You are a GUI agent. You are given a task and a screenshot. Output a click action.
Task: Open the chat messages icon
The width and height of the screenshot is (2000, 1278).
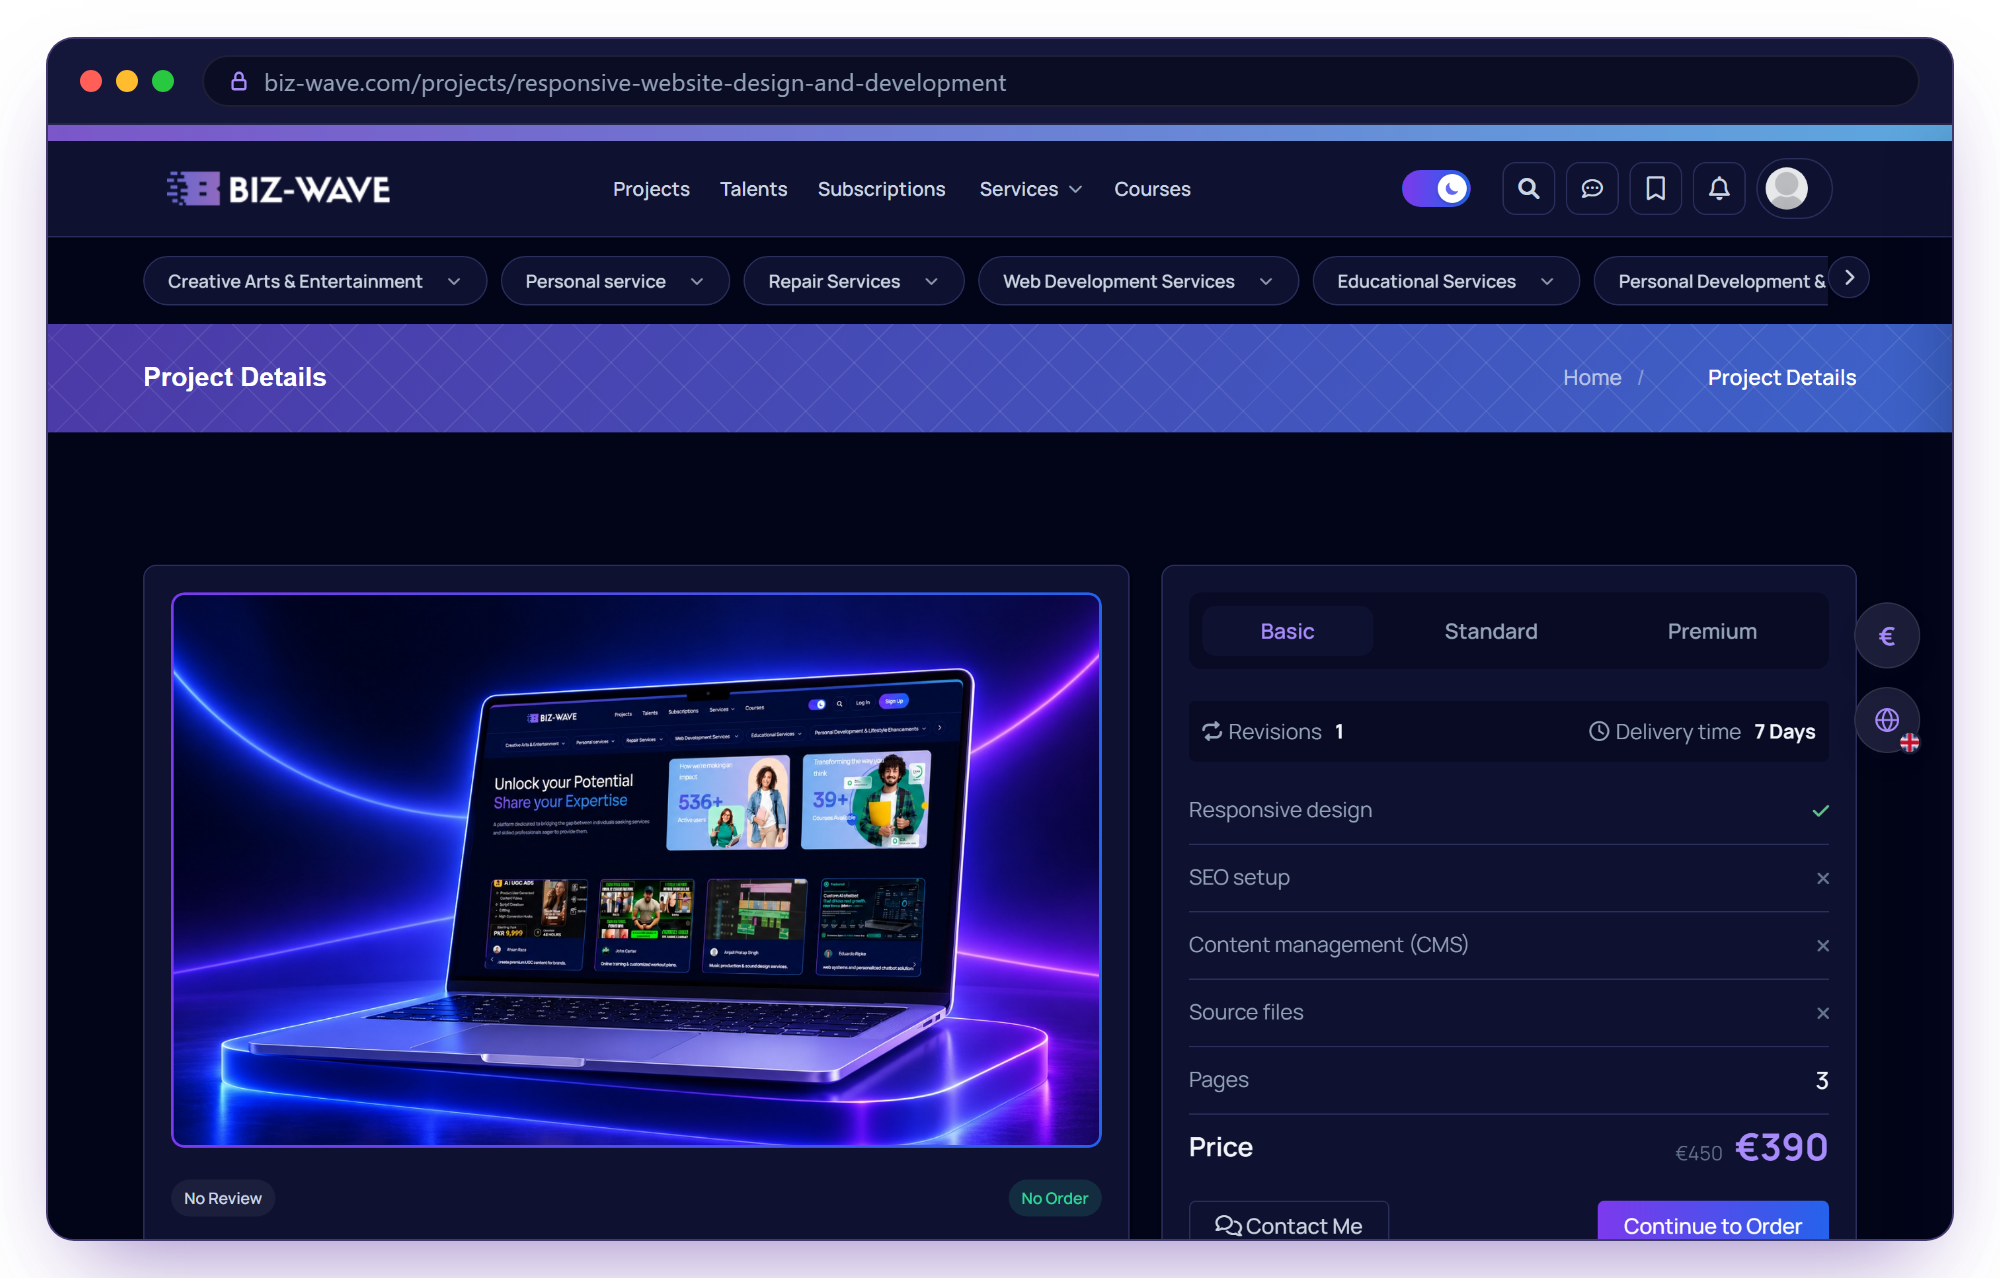click(x=1592, y=188)
